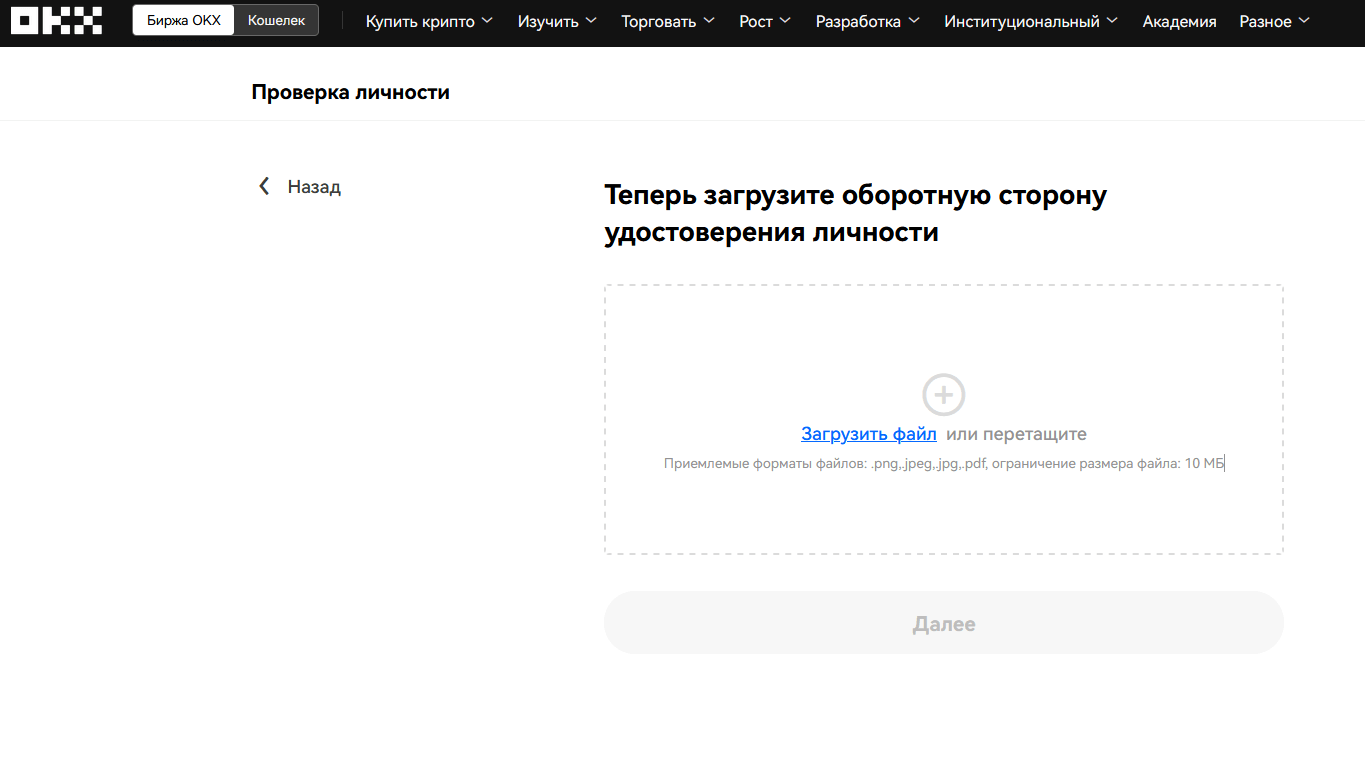The width and height of the screenshot is (1365, 770).
Task: Switch to Биржа OKX mode
Action: (184, 20)
